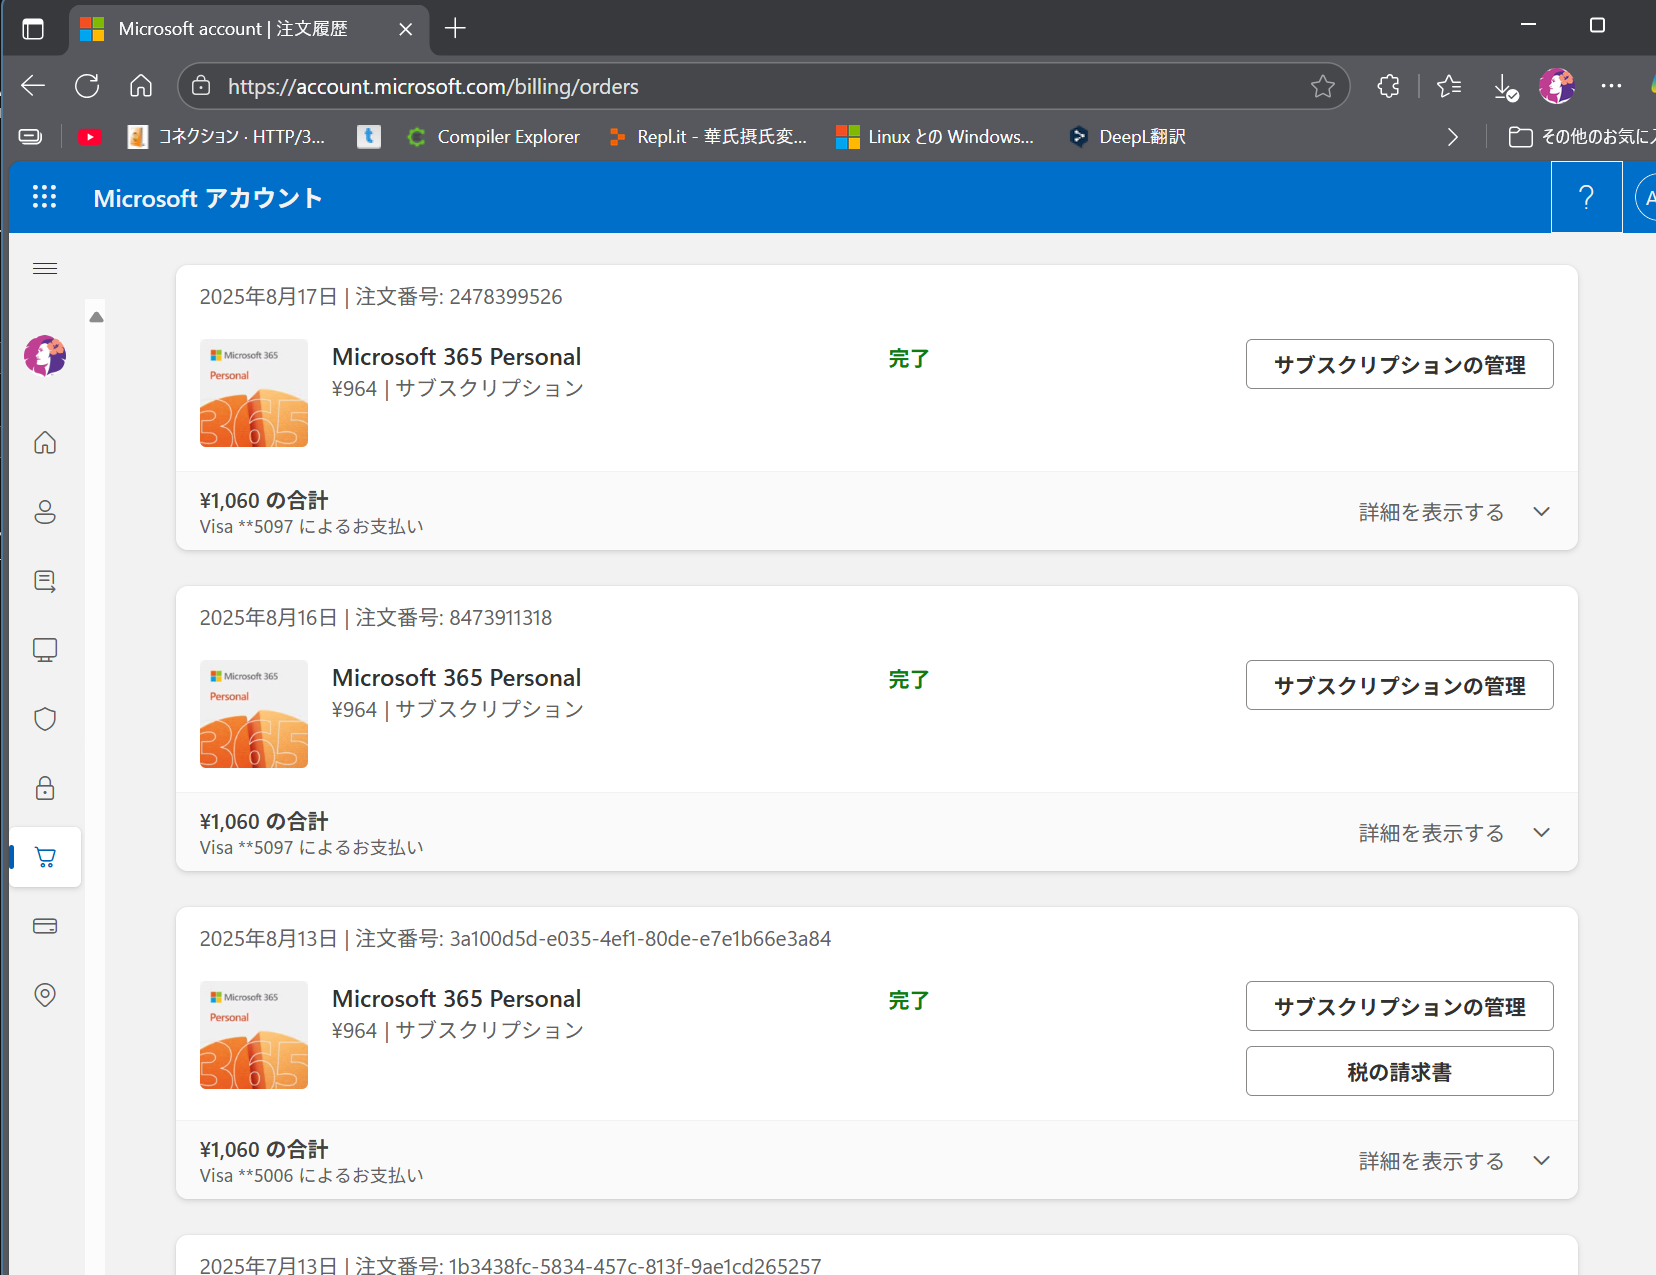
Task: Open browser settings and more menu
Action: tap(1611, 86)
